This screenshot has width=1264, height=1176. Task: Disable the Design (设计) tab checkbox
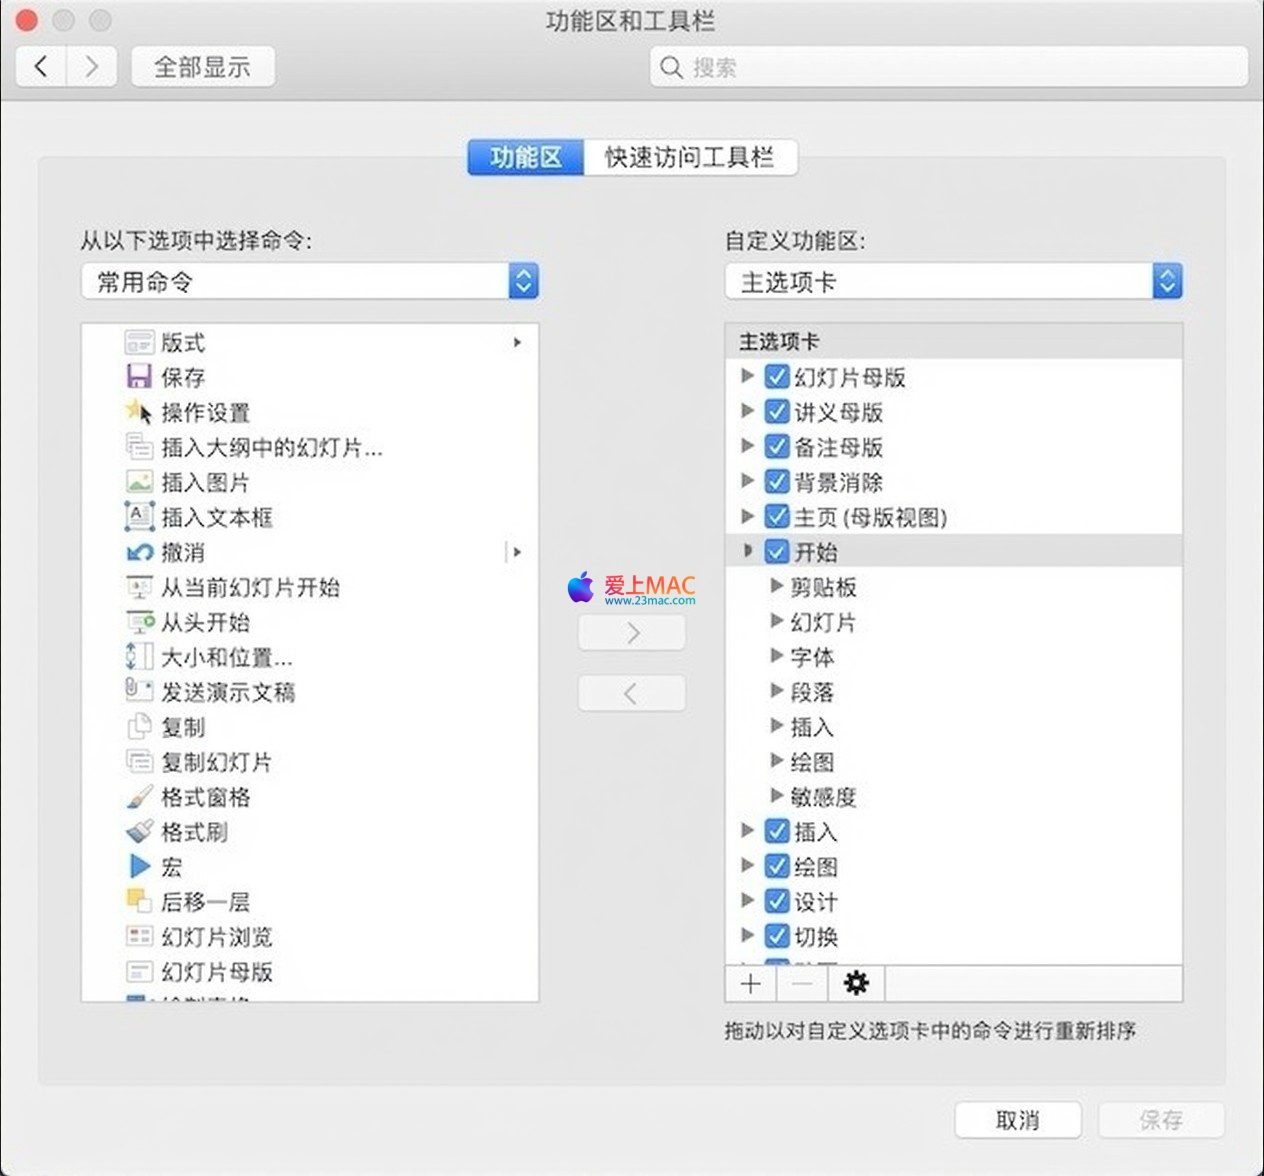[777, 902]
